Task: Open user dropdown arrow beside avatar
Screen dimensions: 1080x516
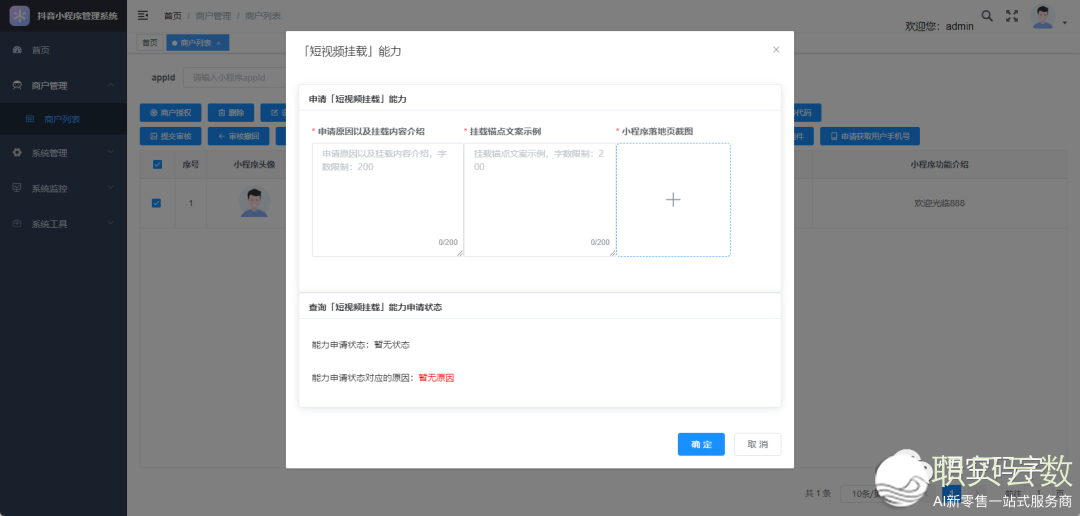Action: coord(1065,25)
